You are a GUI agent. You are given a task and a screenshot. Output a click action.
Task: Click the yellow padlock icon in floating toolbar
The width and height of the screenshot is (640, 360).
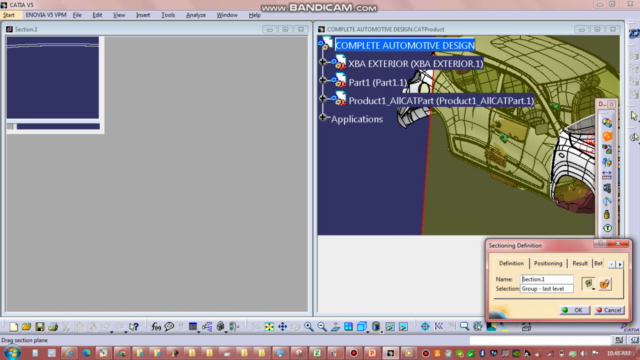point(607,214)
